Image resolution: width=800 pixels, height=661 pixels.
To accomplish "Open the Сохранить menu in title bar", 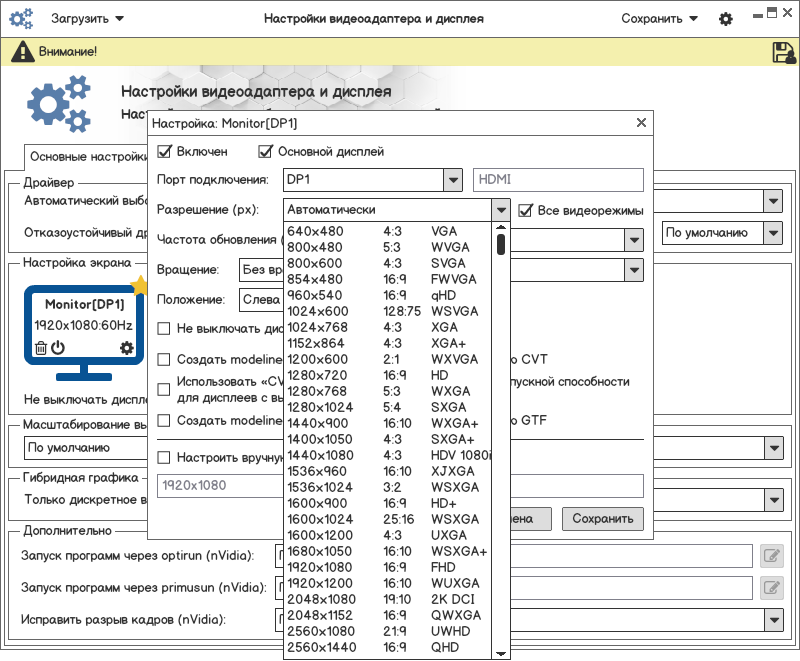I will [659, 19].
